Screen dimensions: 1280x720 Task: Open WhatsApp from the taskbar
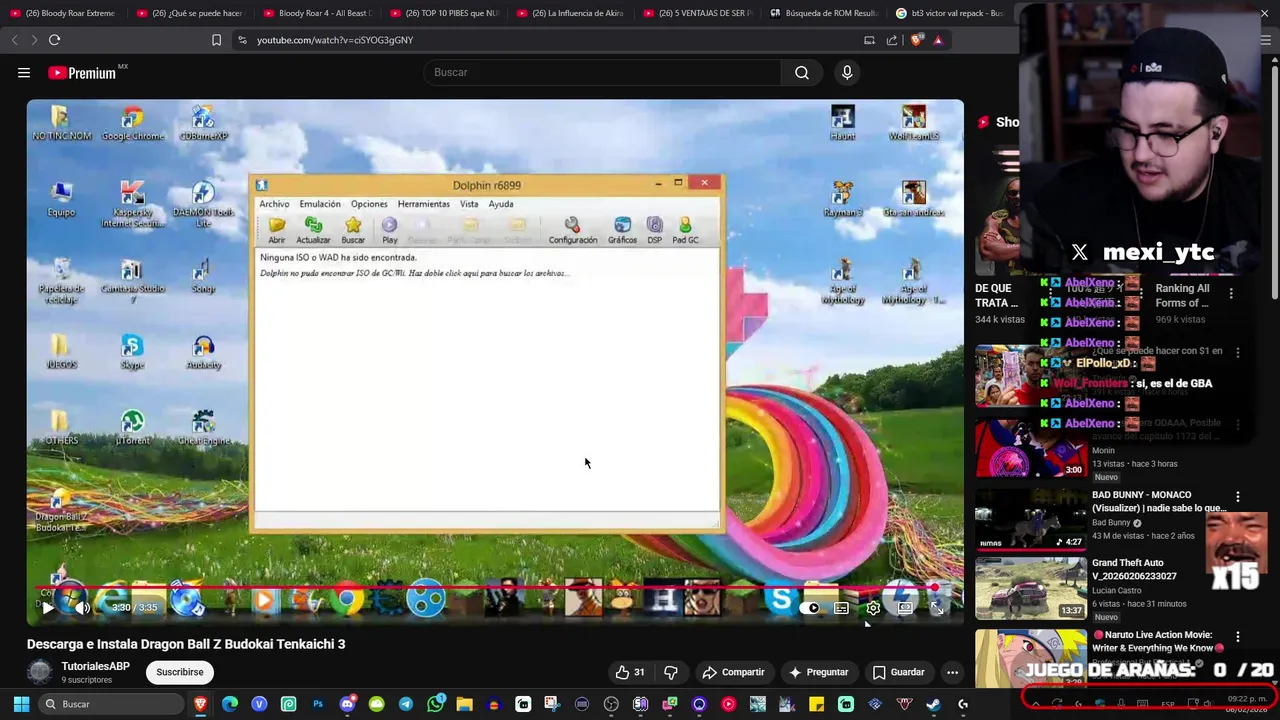(435, 704)
